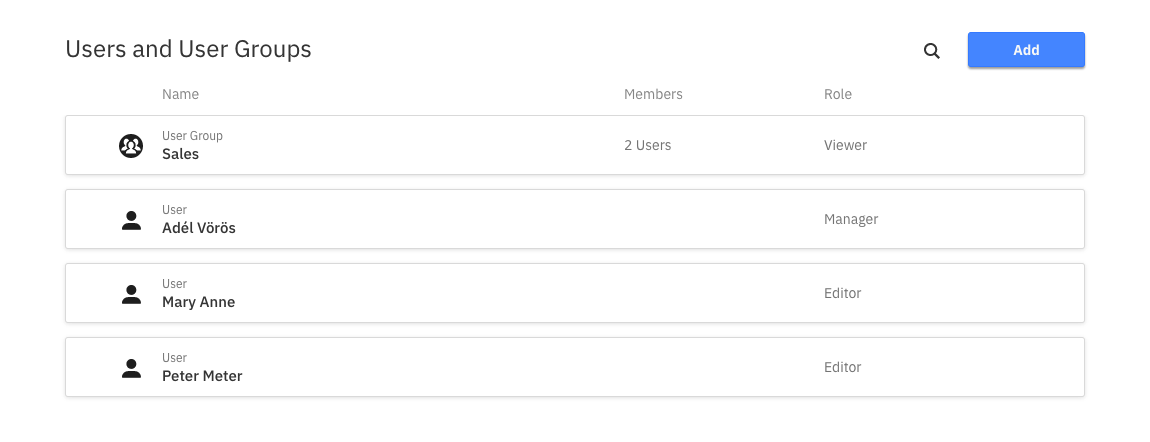Click the 2 Users member count
1150x442 pixels.
coord(647,145)
